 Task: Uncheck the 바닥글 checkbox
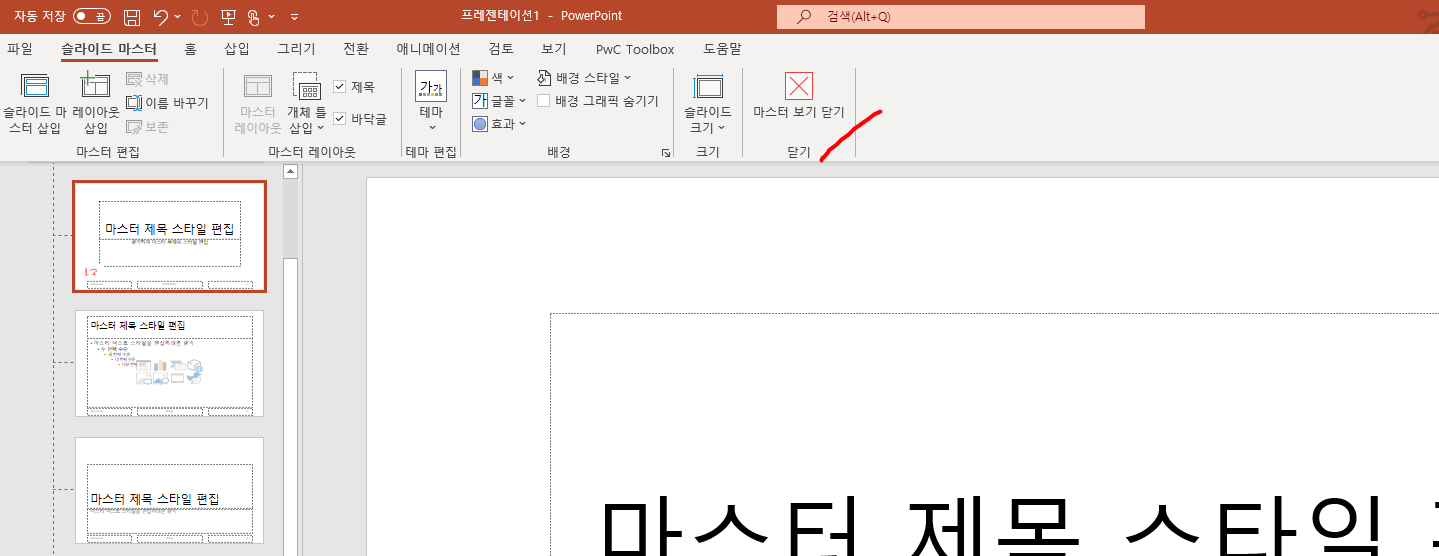click(340, 119)
